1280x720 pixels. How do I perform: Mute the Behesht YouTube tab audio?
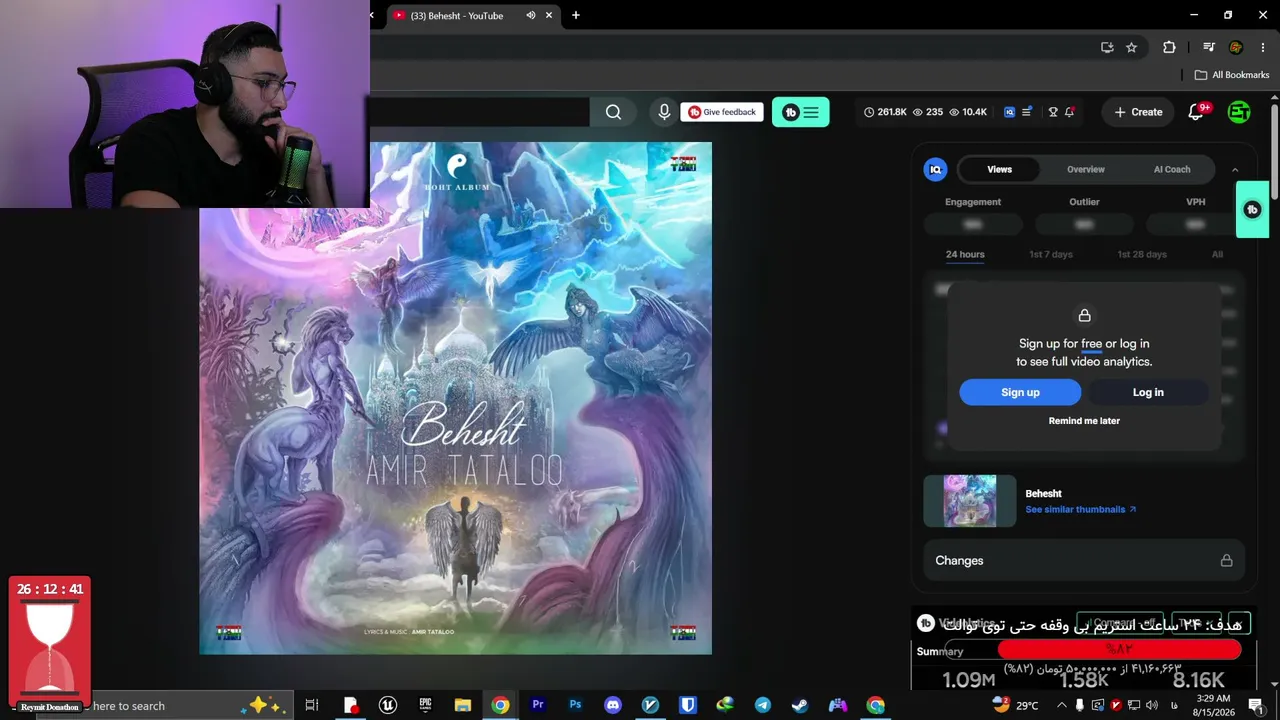[531, 15]
